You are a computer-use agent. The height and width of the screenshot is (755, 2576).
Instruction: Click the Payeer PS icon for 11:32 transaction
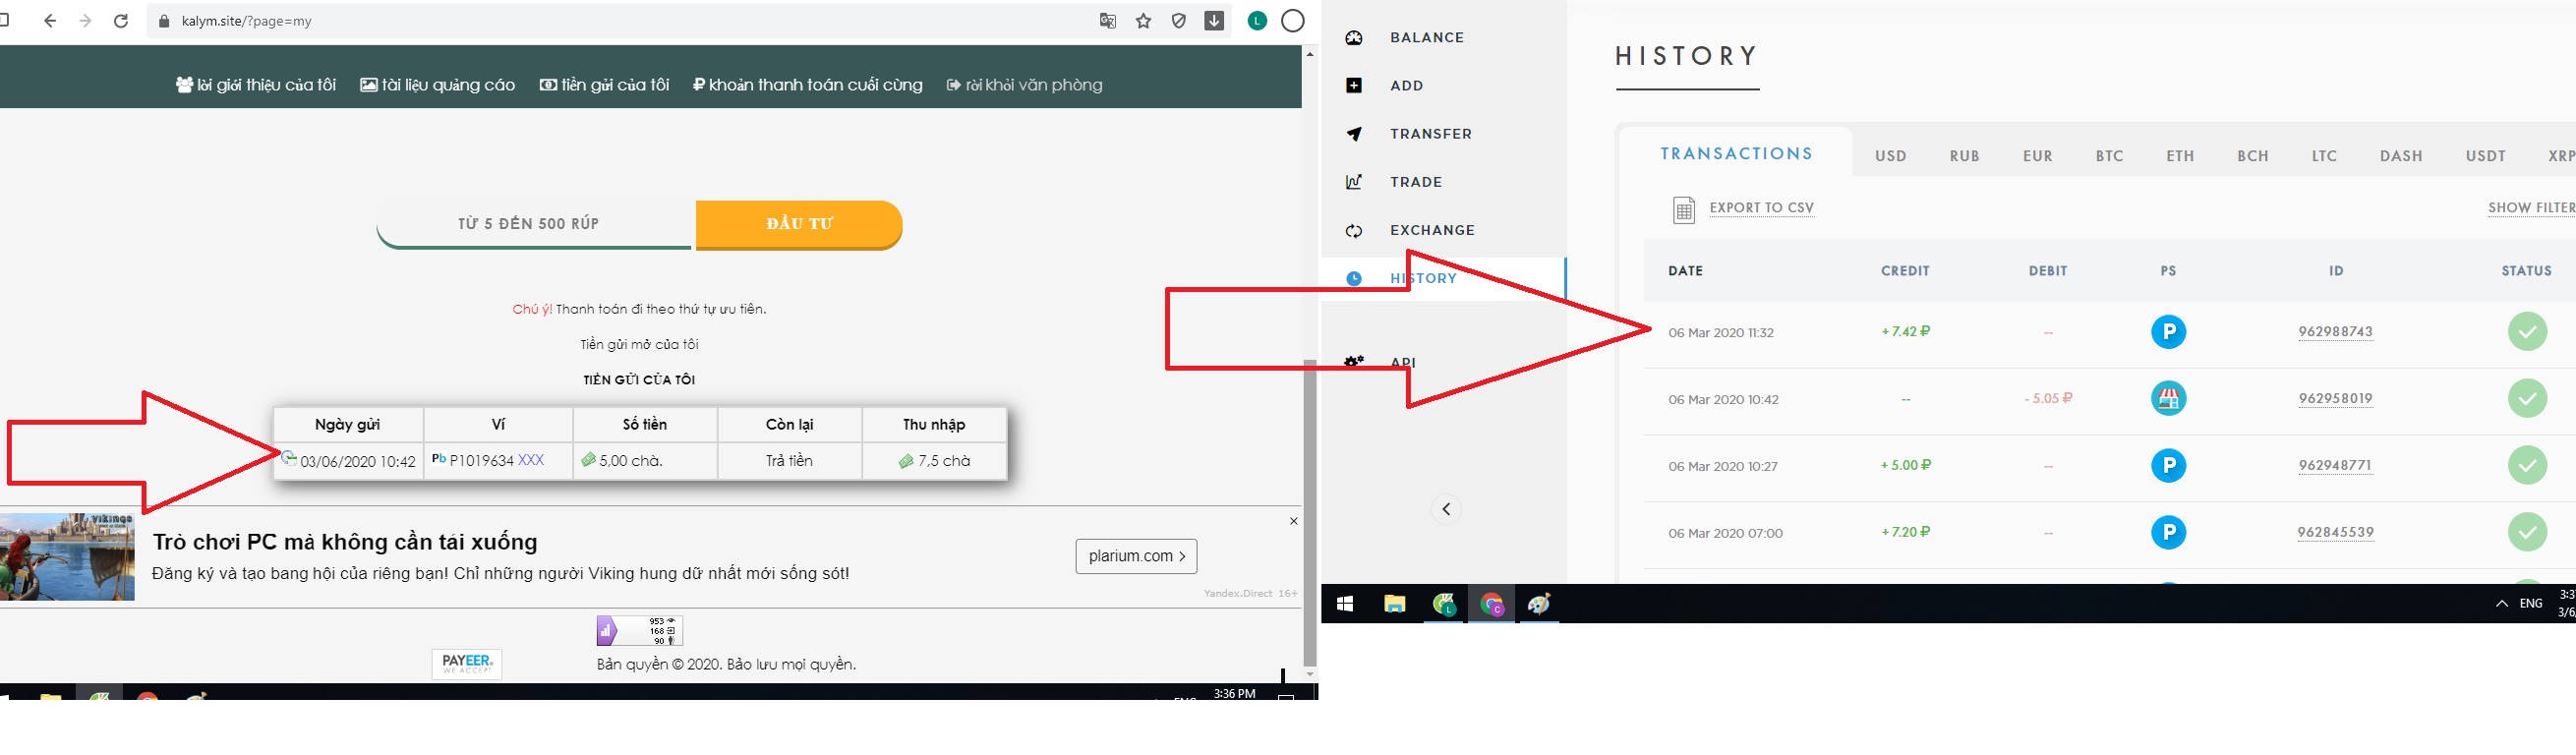pos(2168,332)
